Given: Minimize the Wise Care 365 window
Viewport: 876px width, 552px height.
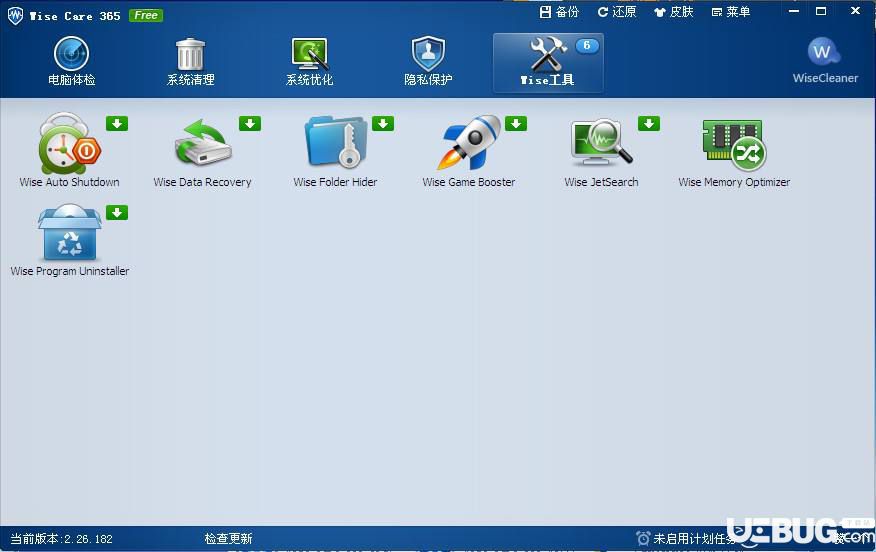Looking at the screenshot, I should pyautogui.click(x=794, y=11).
